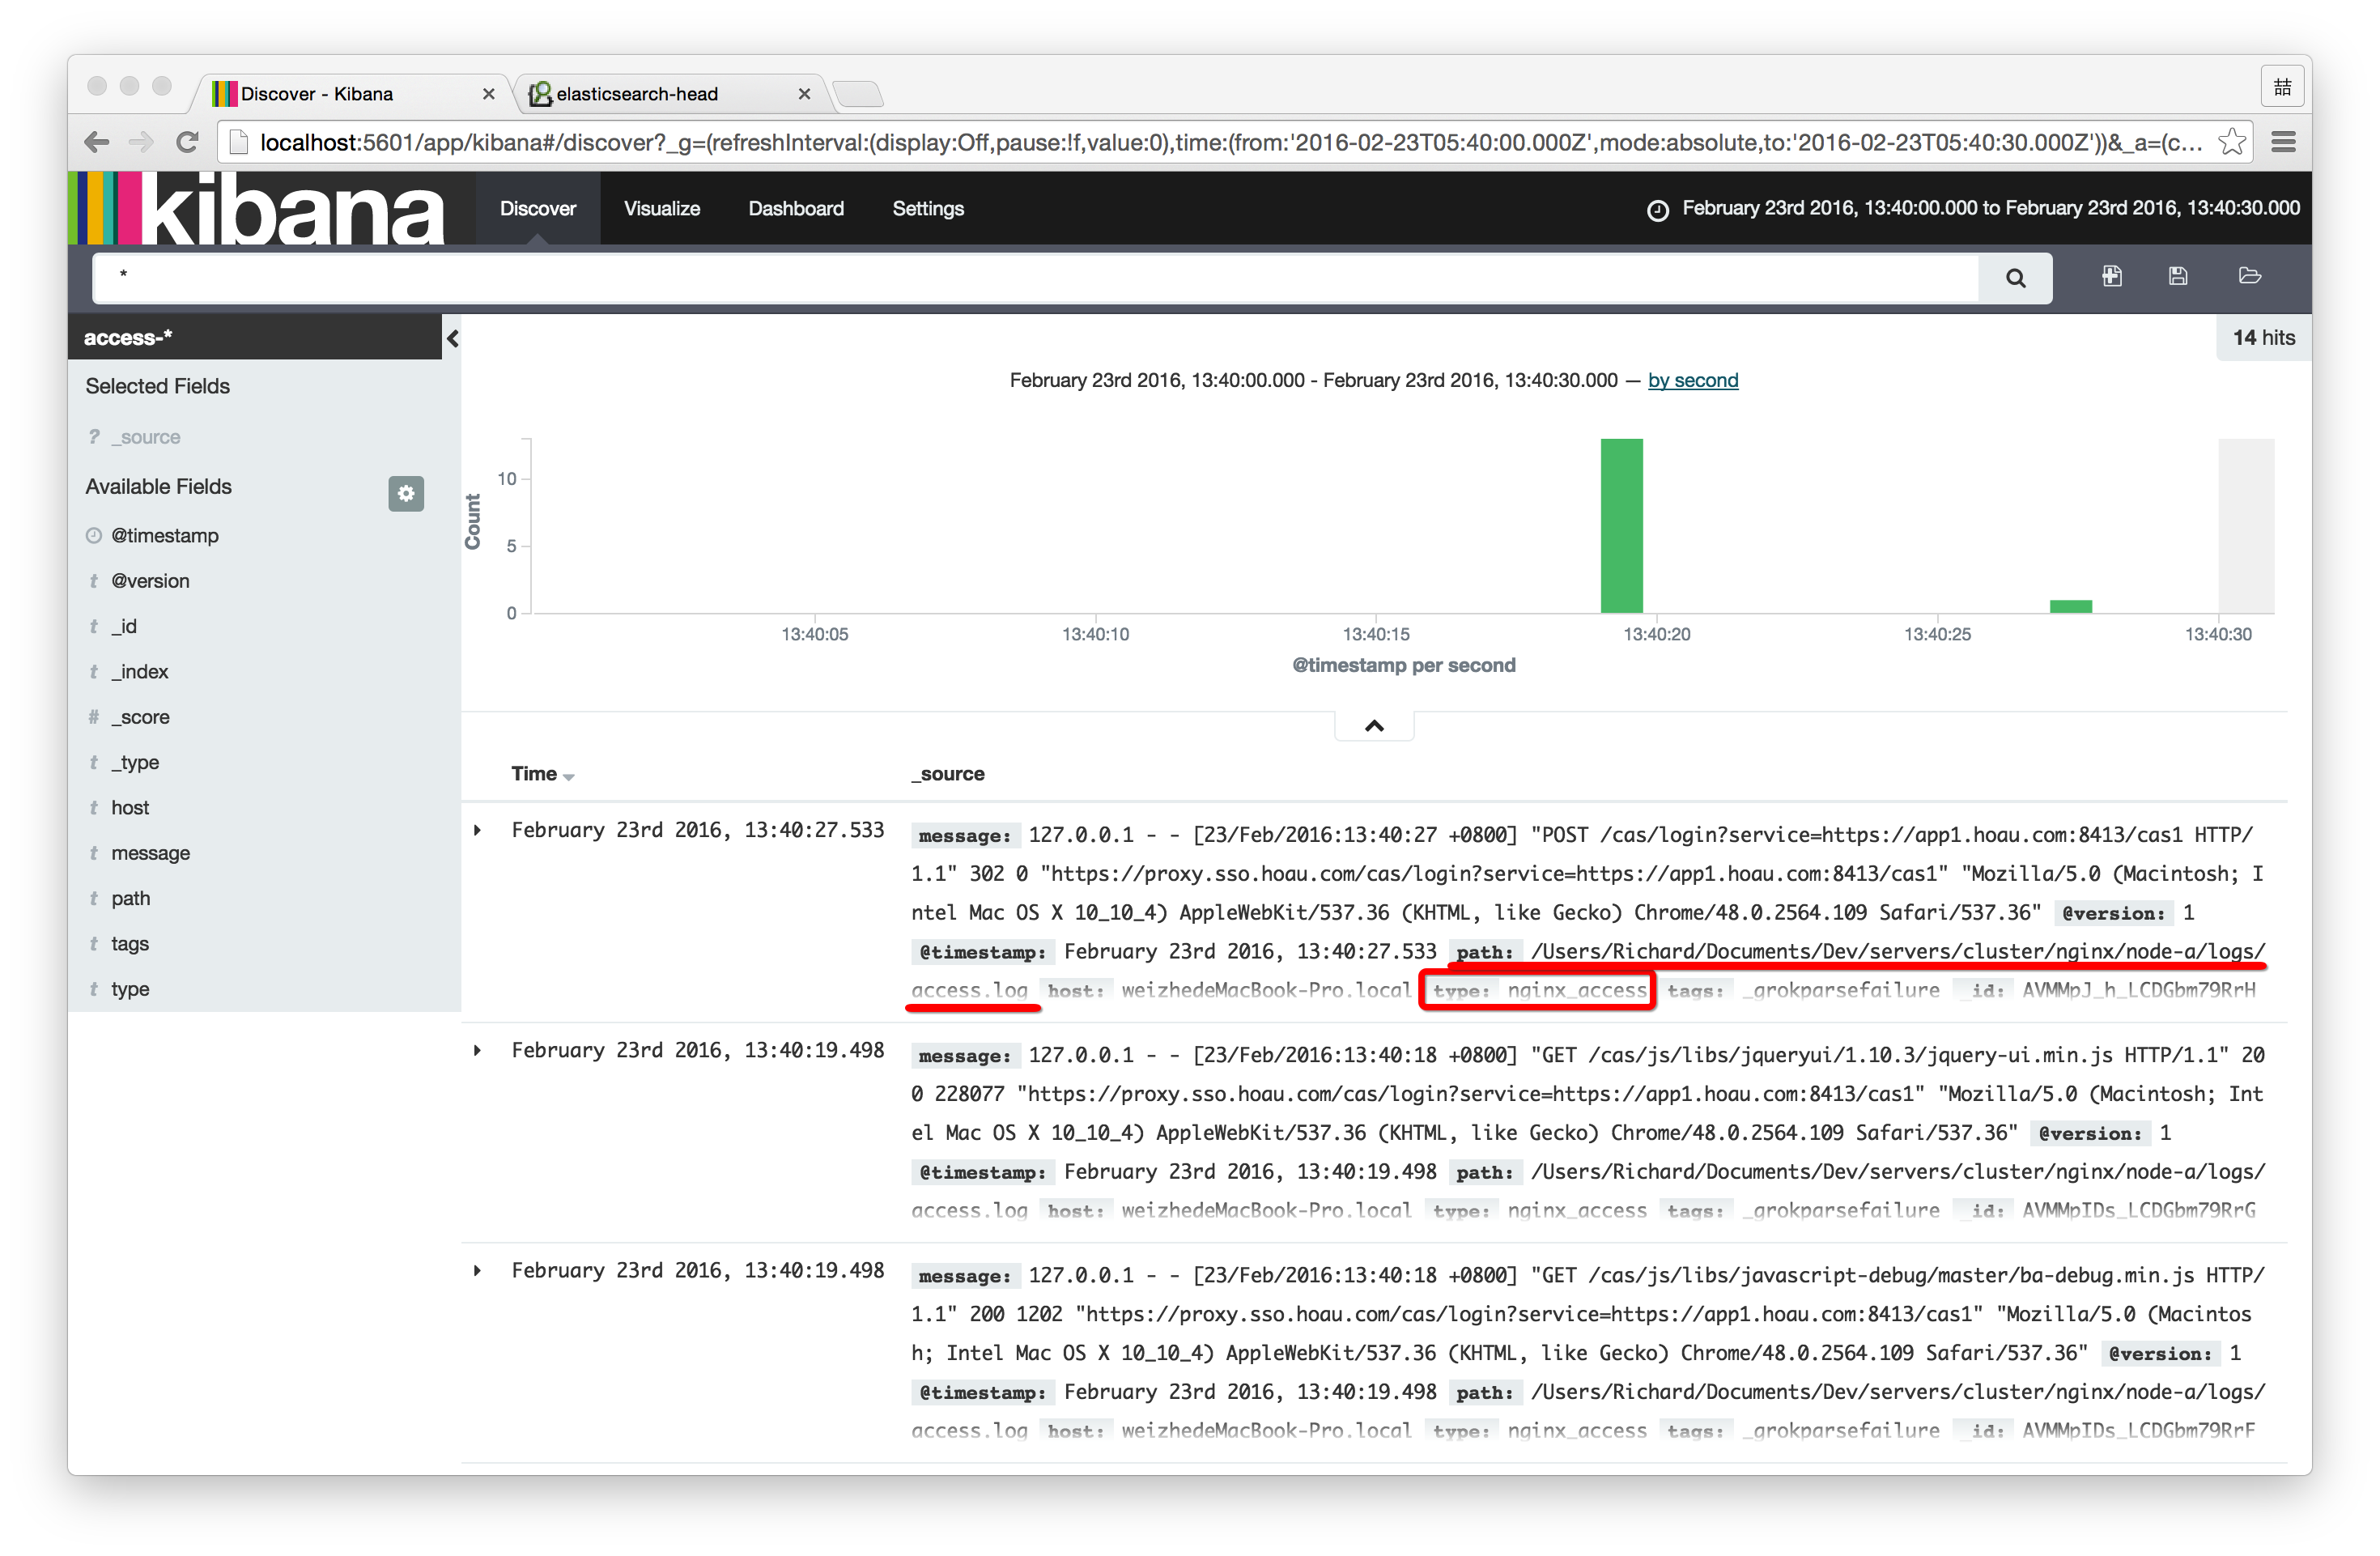2380x1556 pixels.
Task: Reload the page with browser refresh
Action: click(x=187, y=142)
